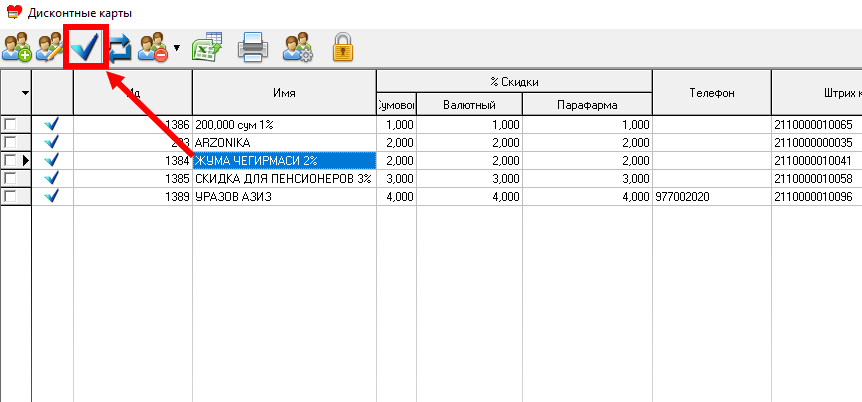
Task: Open the grid header dropdown arrow
Action: [25, 93]
